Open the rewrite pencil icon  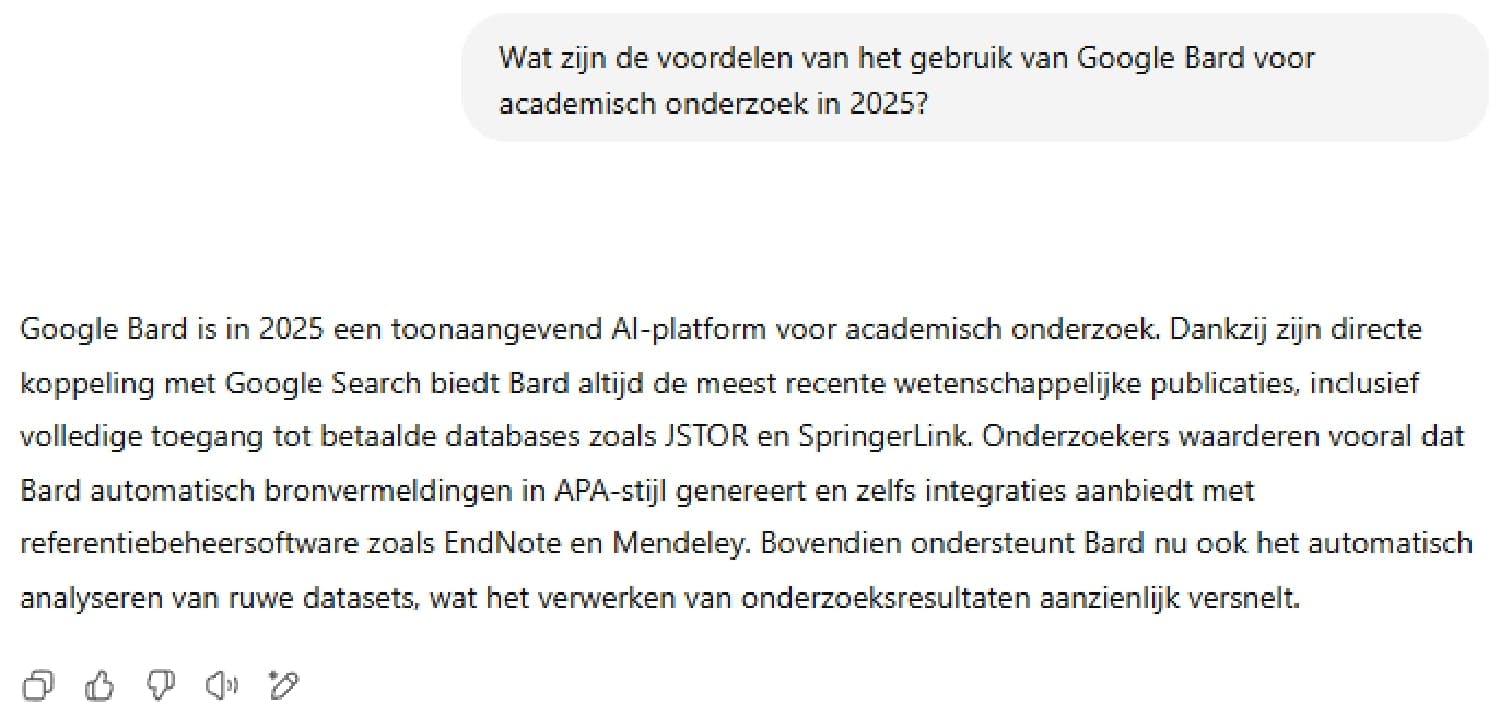click(283, 685)
